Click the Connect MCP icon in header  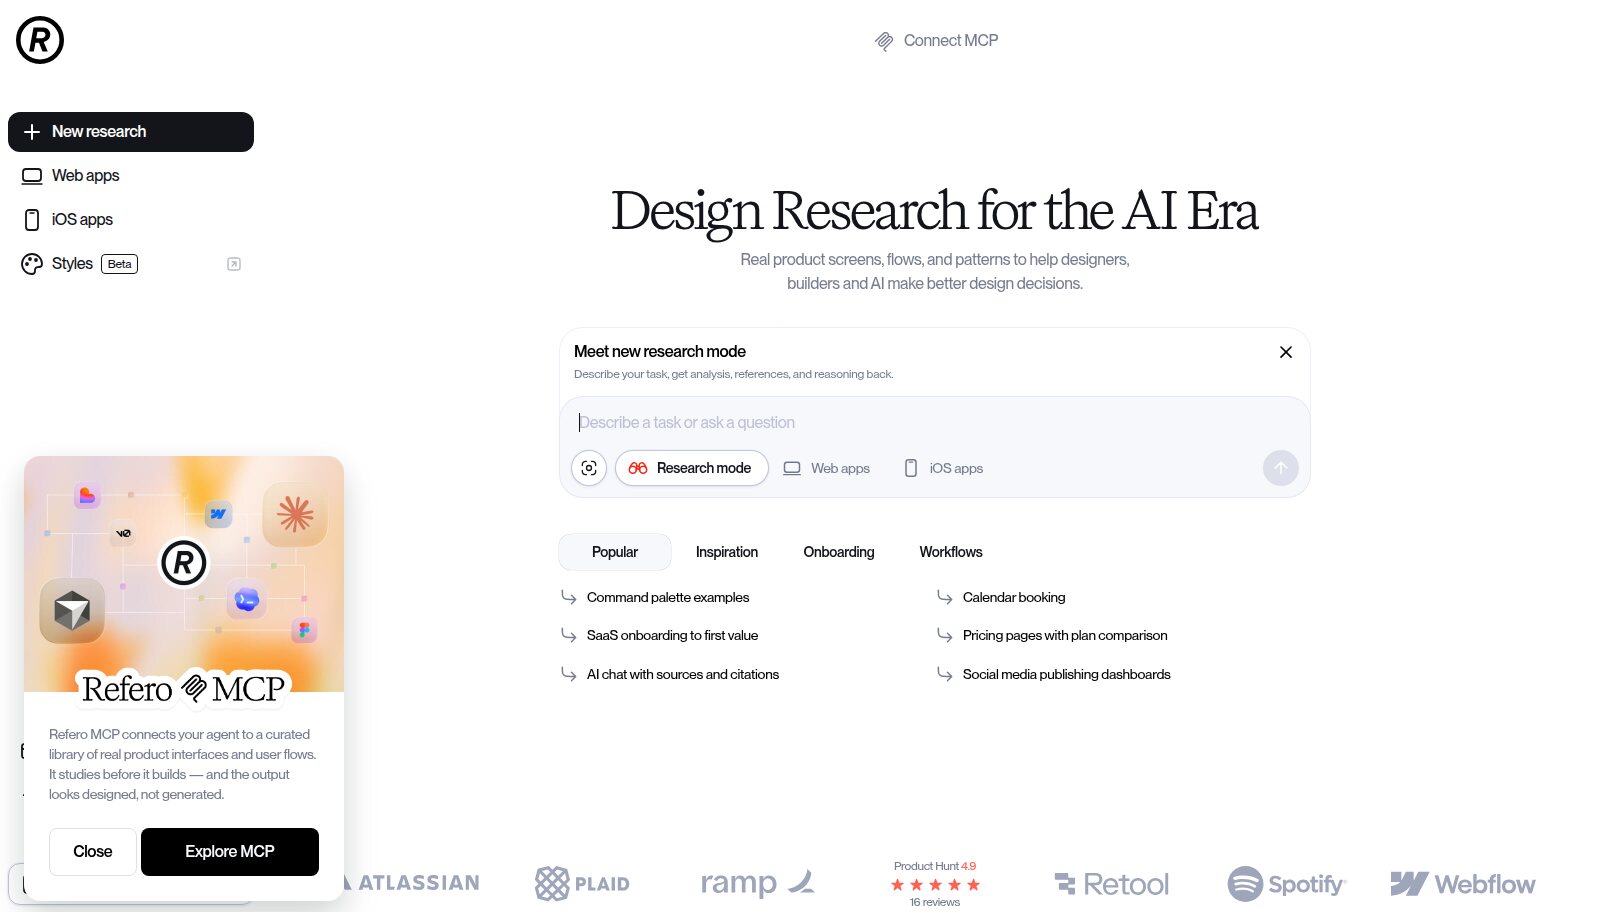click(x=884, y=41)
